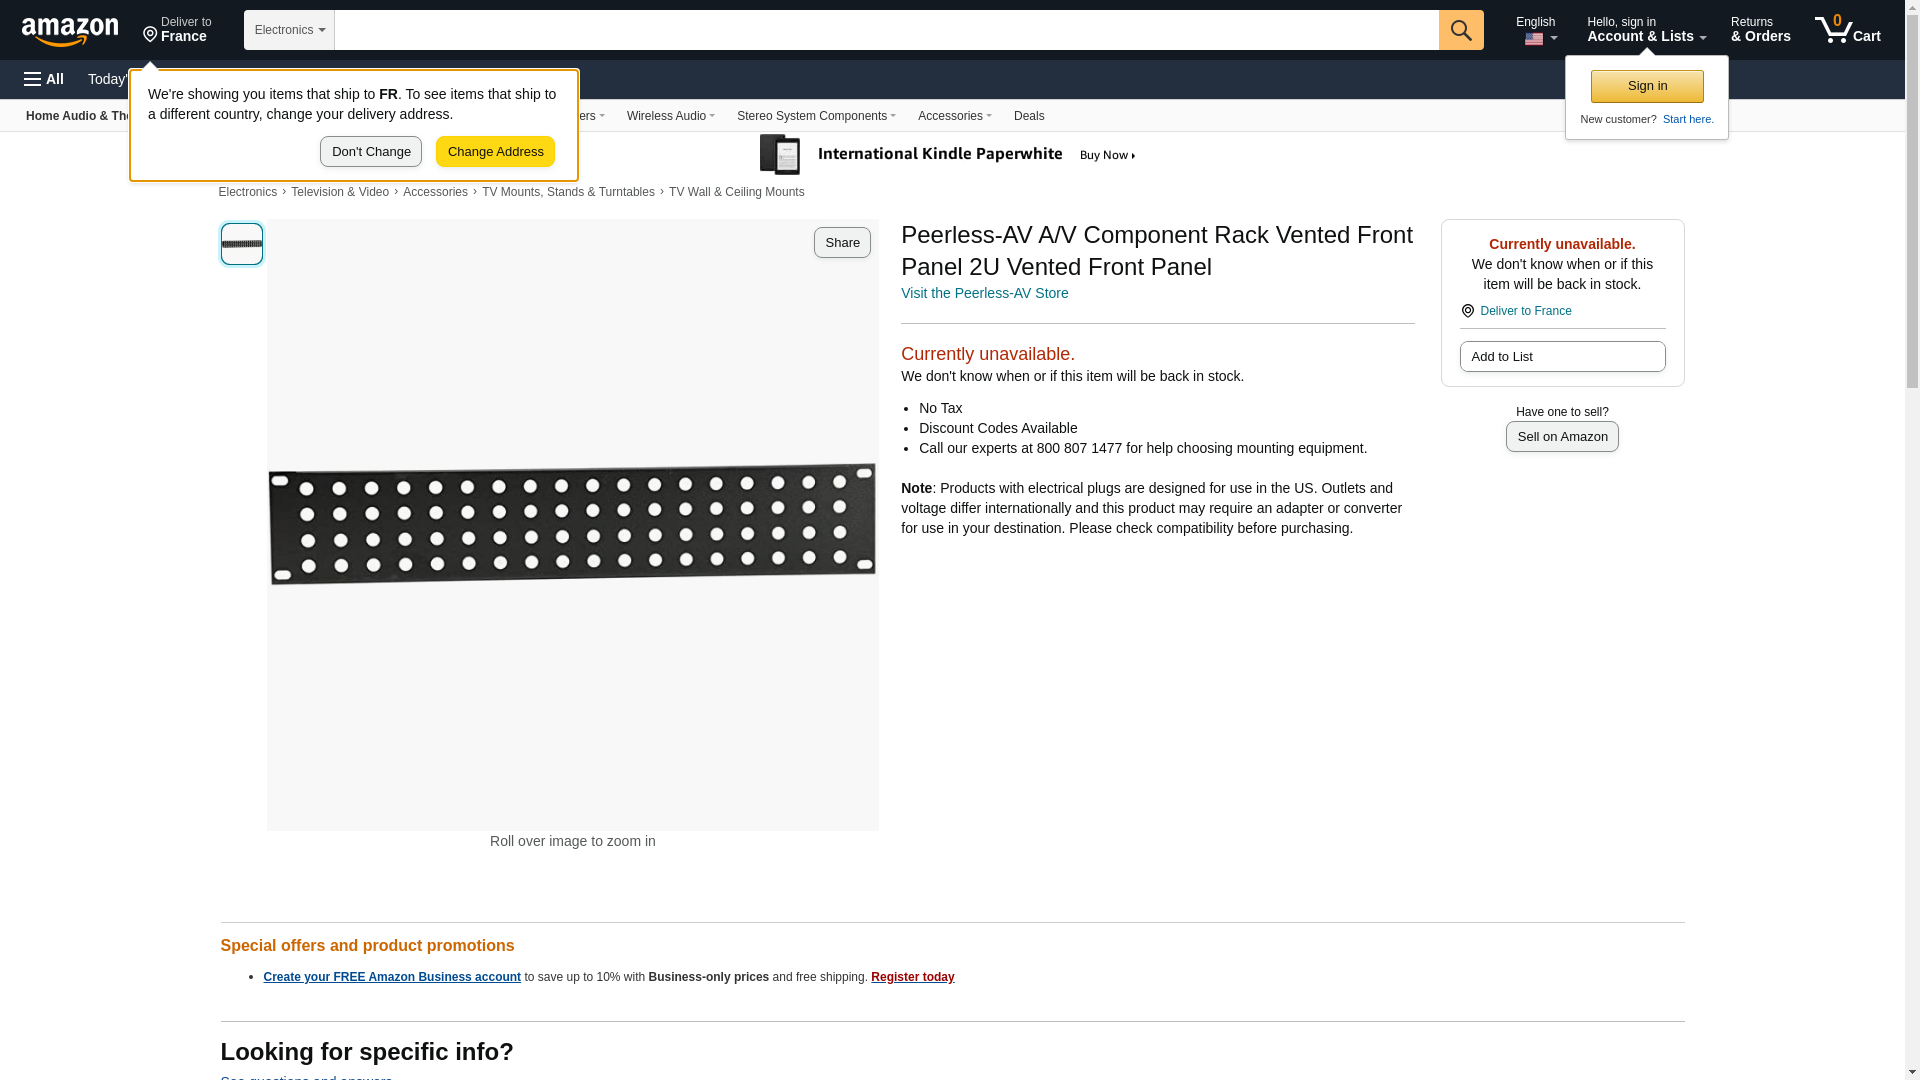Visit the Peerless-AV Store link
1920x1080 pixels.
click(x=984, y=294)
